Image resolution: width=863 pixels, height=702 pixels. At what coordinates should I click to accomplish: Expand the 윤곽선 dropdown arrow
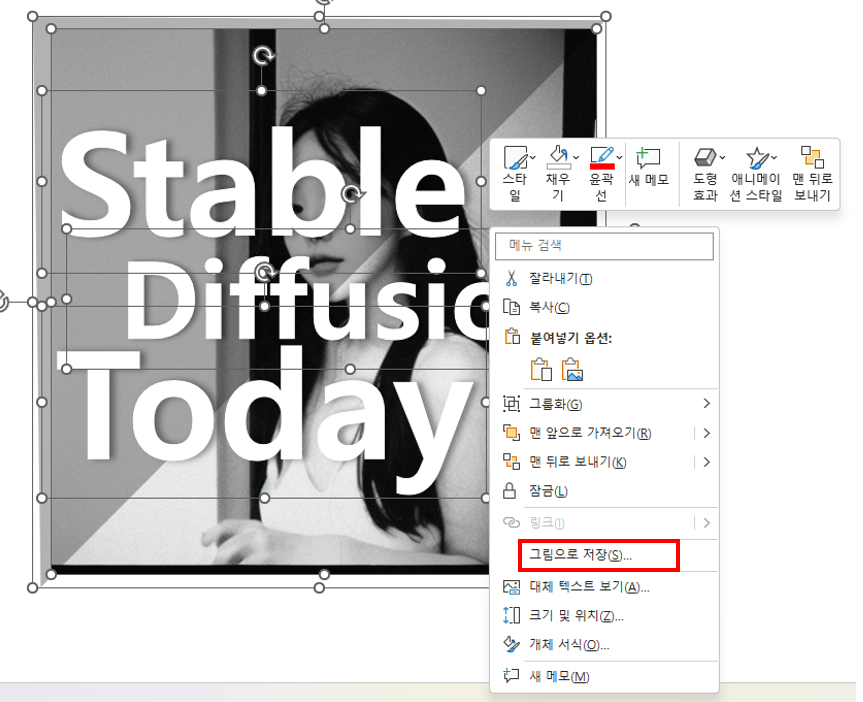619,157
